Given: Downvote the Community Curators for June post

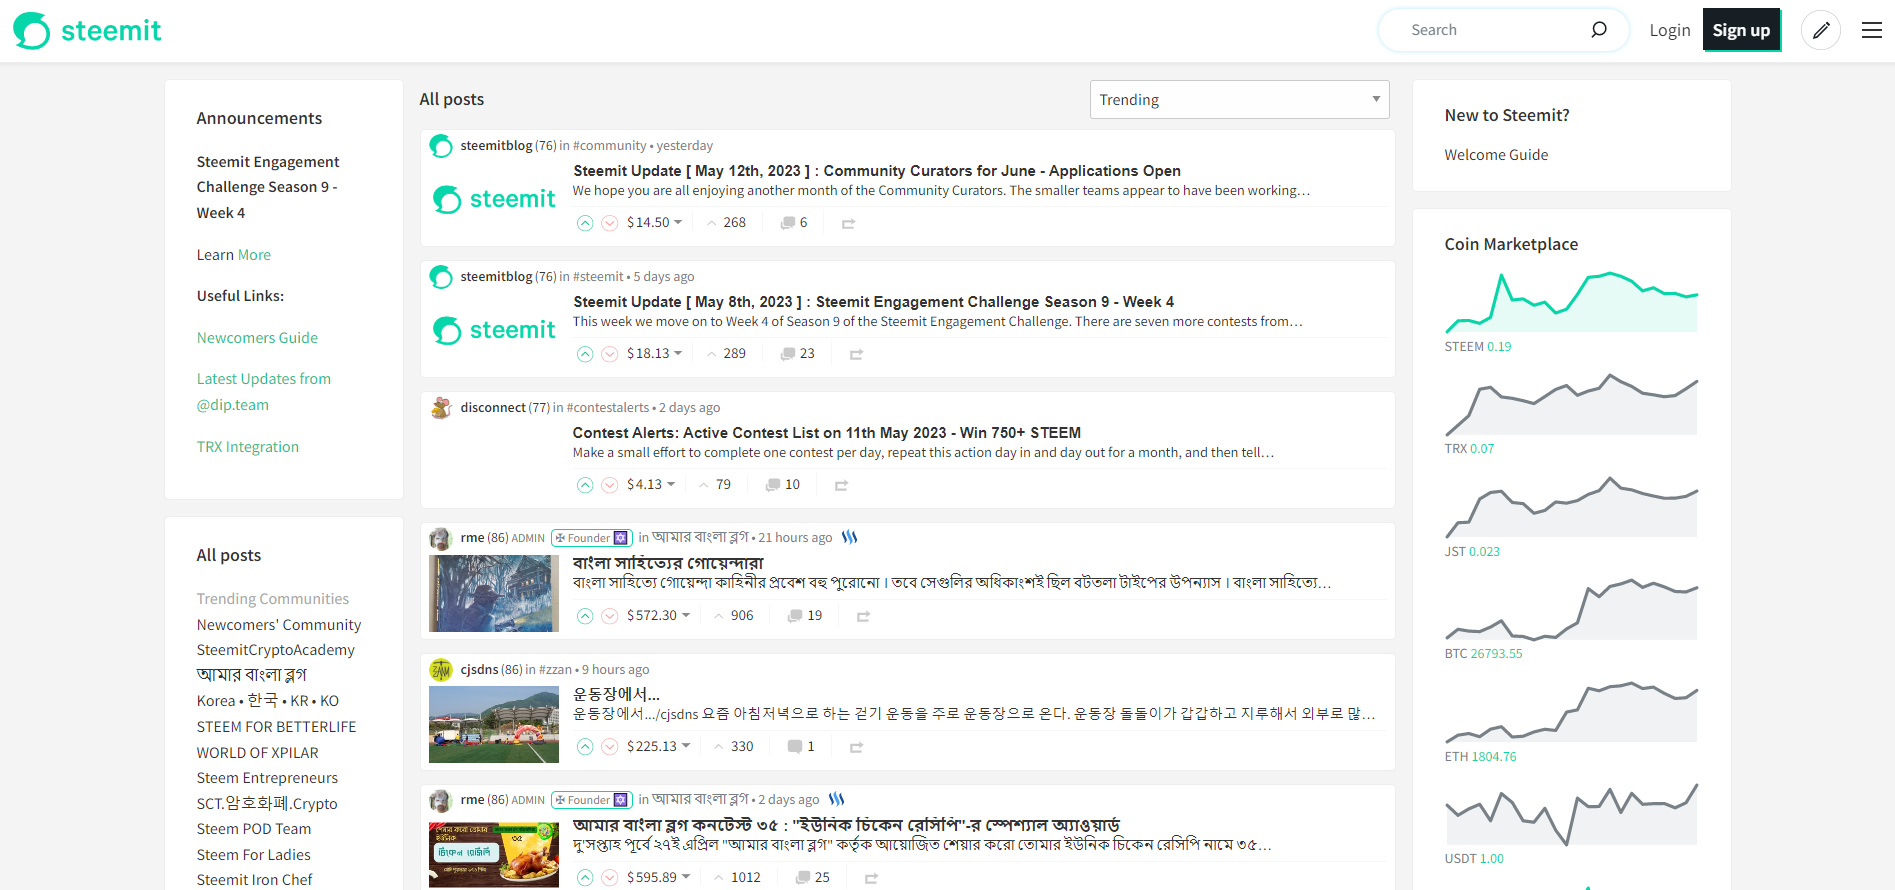Looking at the screenshot, I should [610, 223].
